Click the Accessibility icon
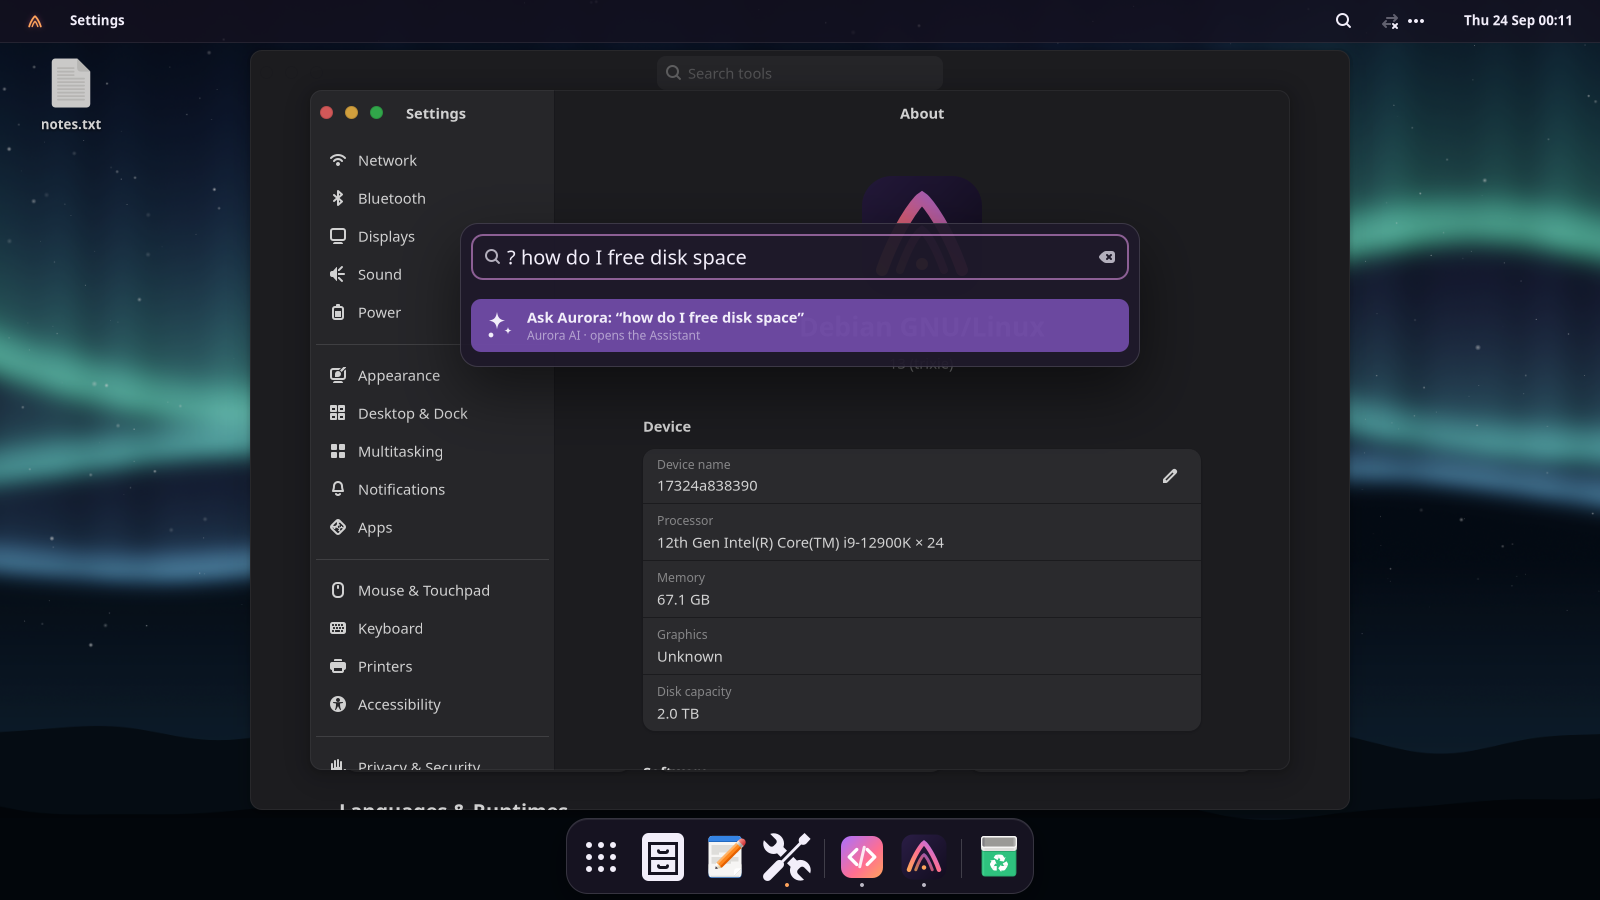The image size is (1600, 900). (x=338, y=704)
